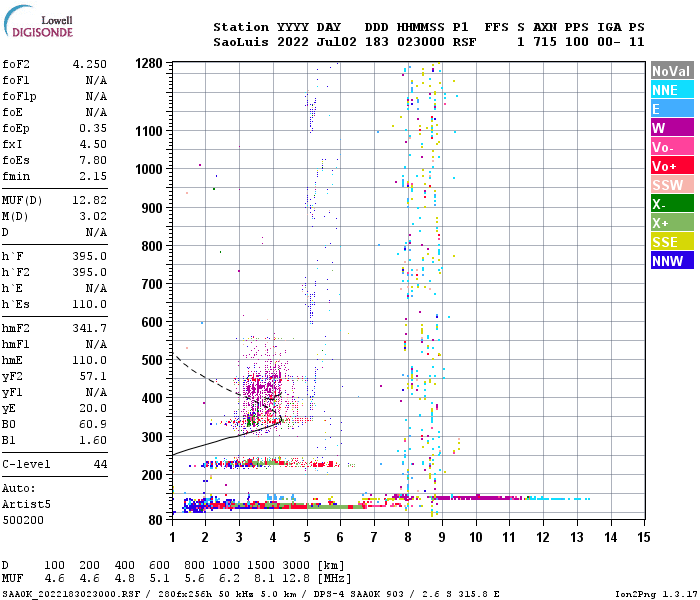Click the magenta W echo cluster near 400 km
700x600 pixels.
pyautogui.click(x=263, y=388)
